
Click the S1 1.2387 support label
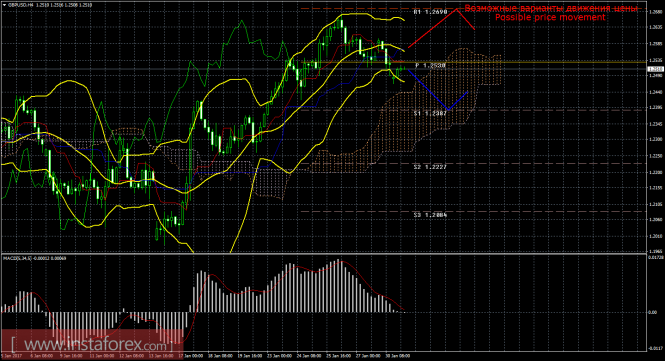tap(430, 114)
